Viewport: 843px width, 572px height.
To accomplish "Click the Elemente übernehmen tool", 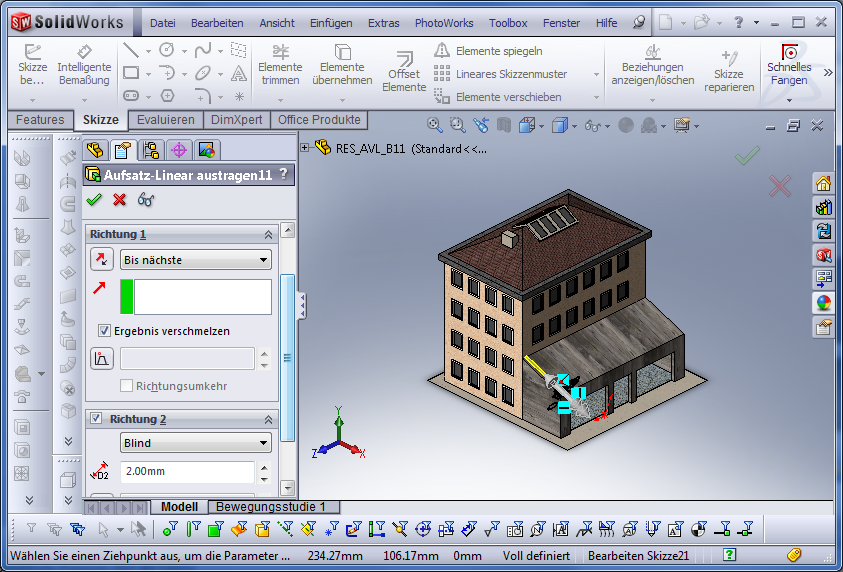I will [342, 66].
